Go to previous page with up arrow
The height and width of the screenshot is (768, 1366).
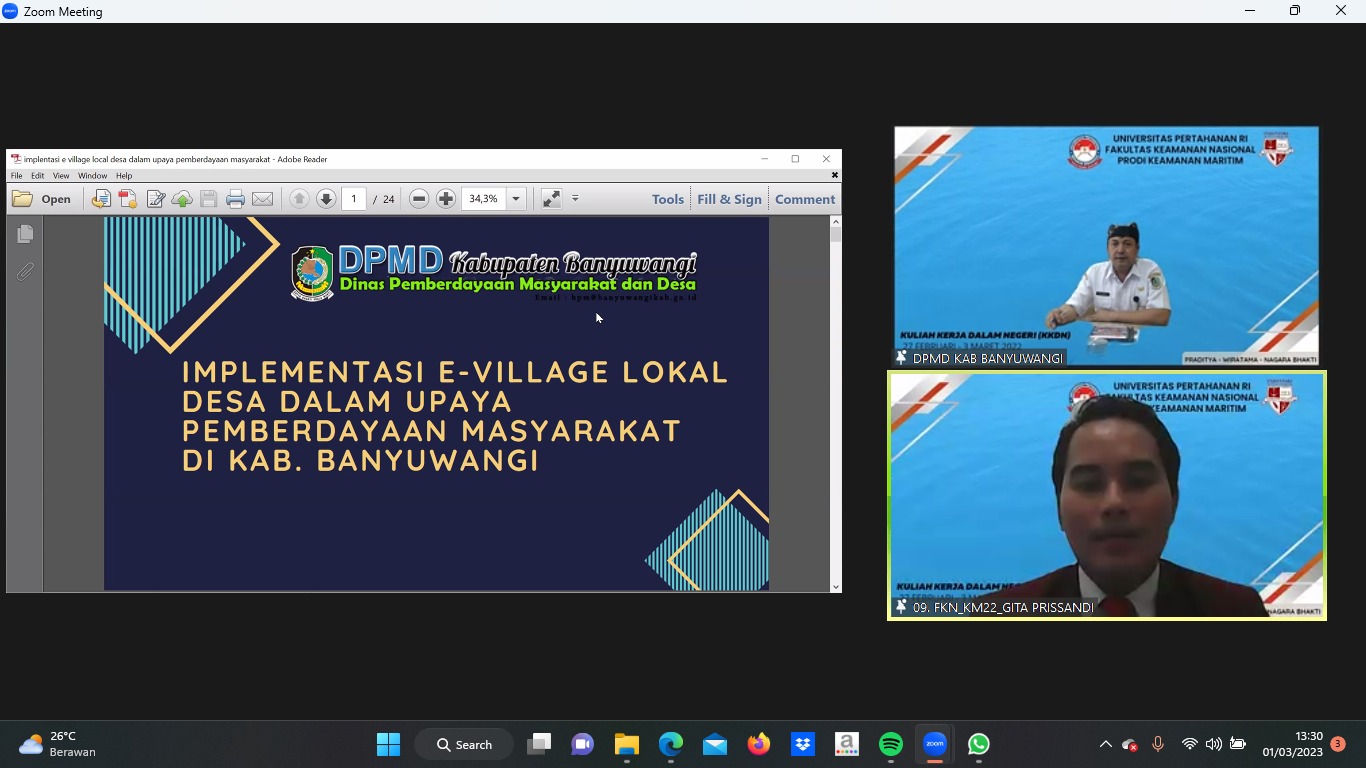point(299,199)
